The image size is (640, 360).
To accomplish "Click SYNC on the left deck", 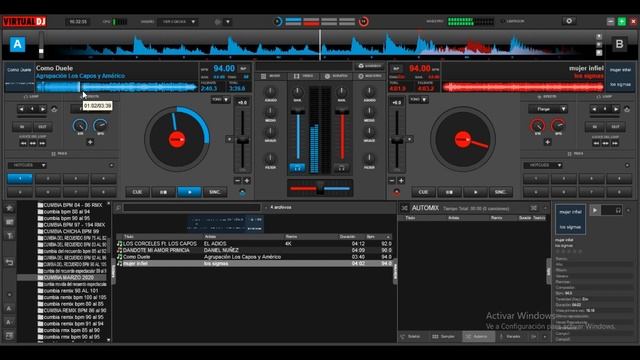I will (x=215, y=192).
